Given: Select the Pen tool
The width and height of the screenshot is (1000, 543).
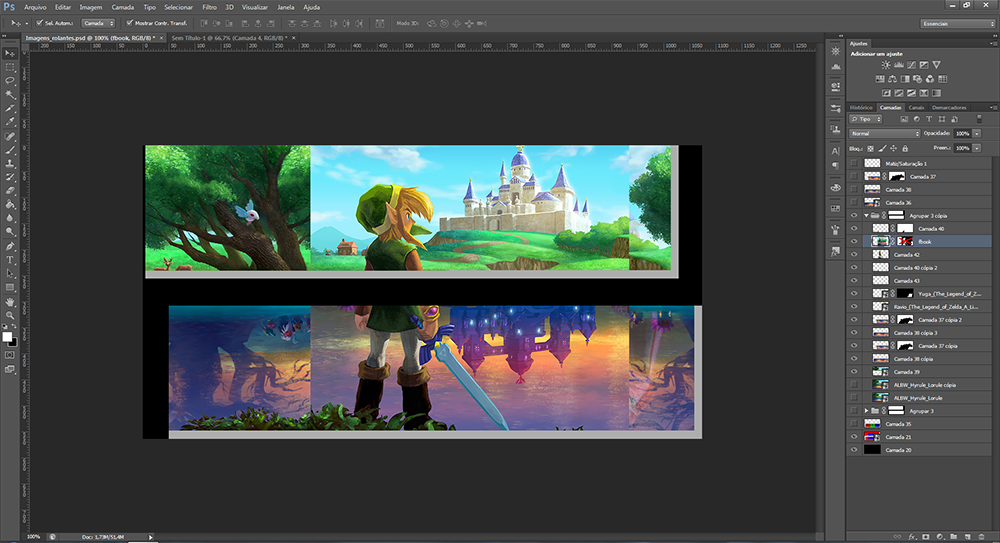Looking at the screenshot, I should (x=10, y=246).
